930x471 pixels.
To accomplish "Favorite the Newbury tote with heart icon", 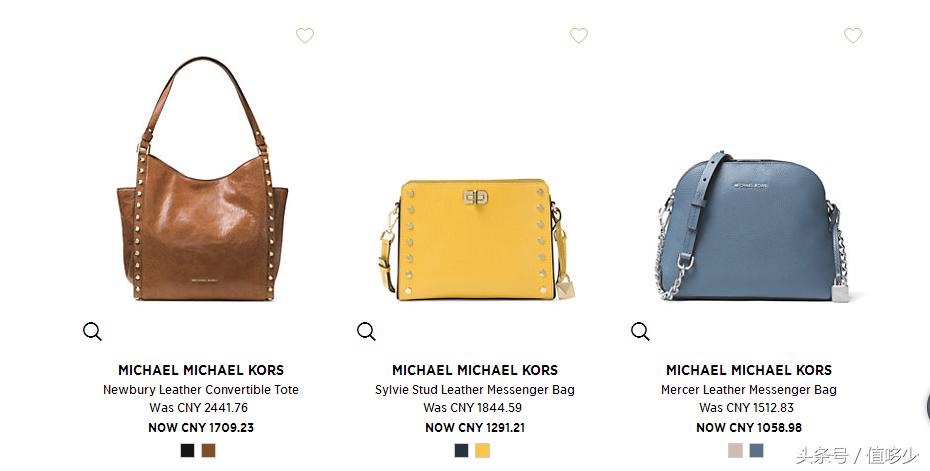I will pos(305,36).
